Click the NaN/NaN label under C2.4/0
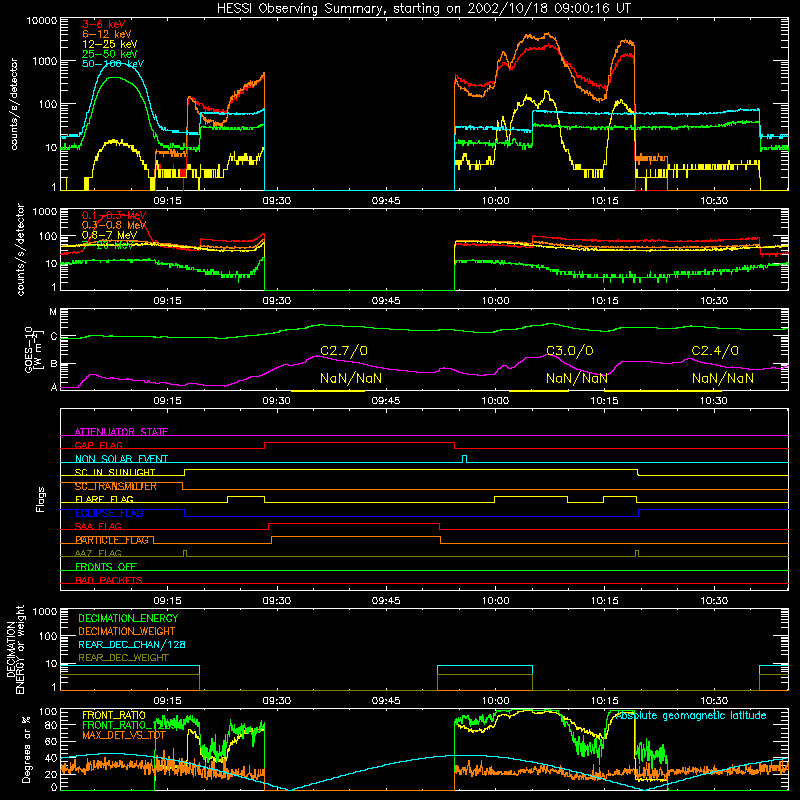This screenshot has height=800, width=800. point(722,378)
